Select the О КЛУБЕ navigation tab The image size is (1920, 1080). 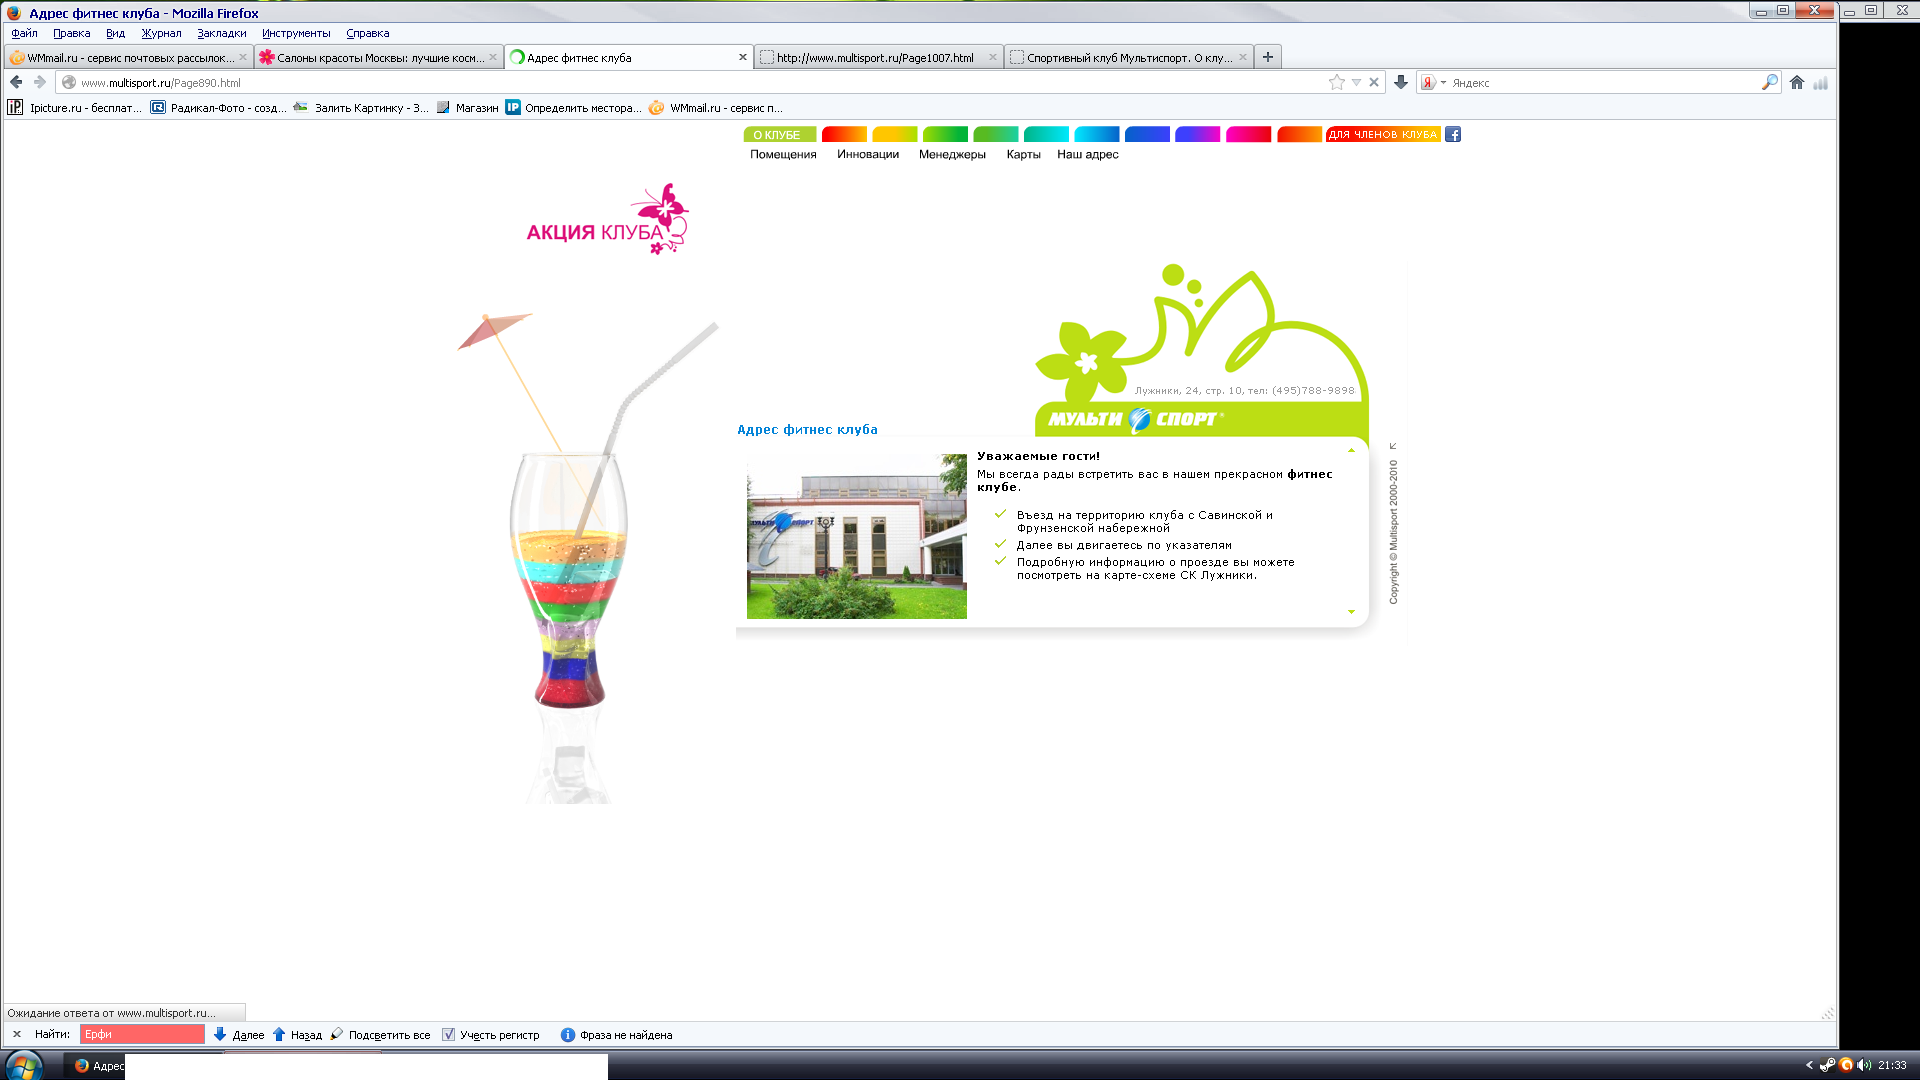(779, 134)
